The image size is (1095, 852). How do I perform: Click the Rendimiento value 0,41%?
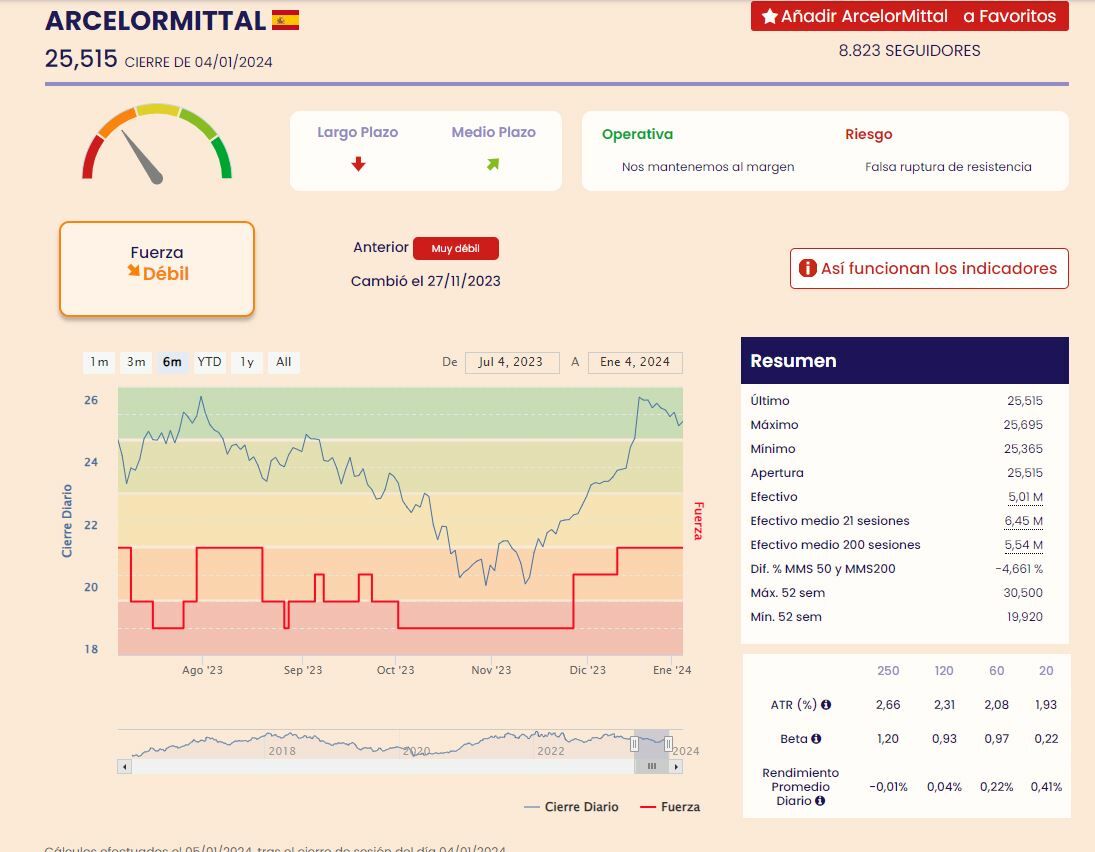[x=1046, y=787]
